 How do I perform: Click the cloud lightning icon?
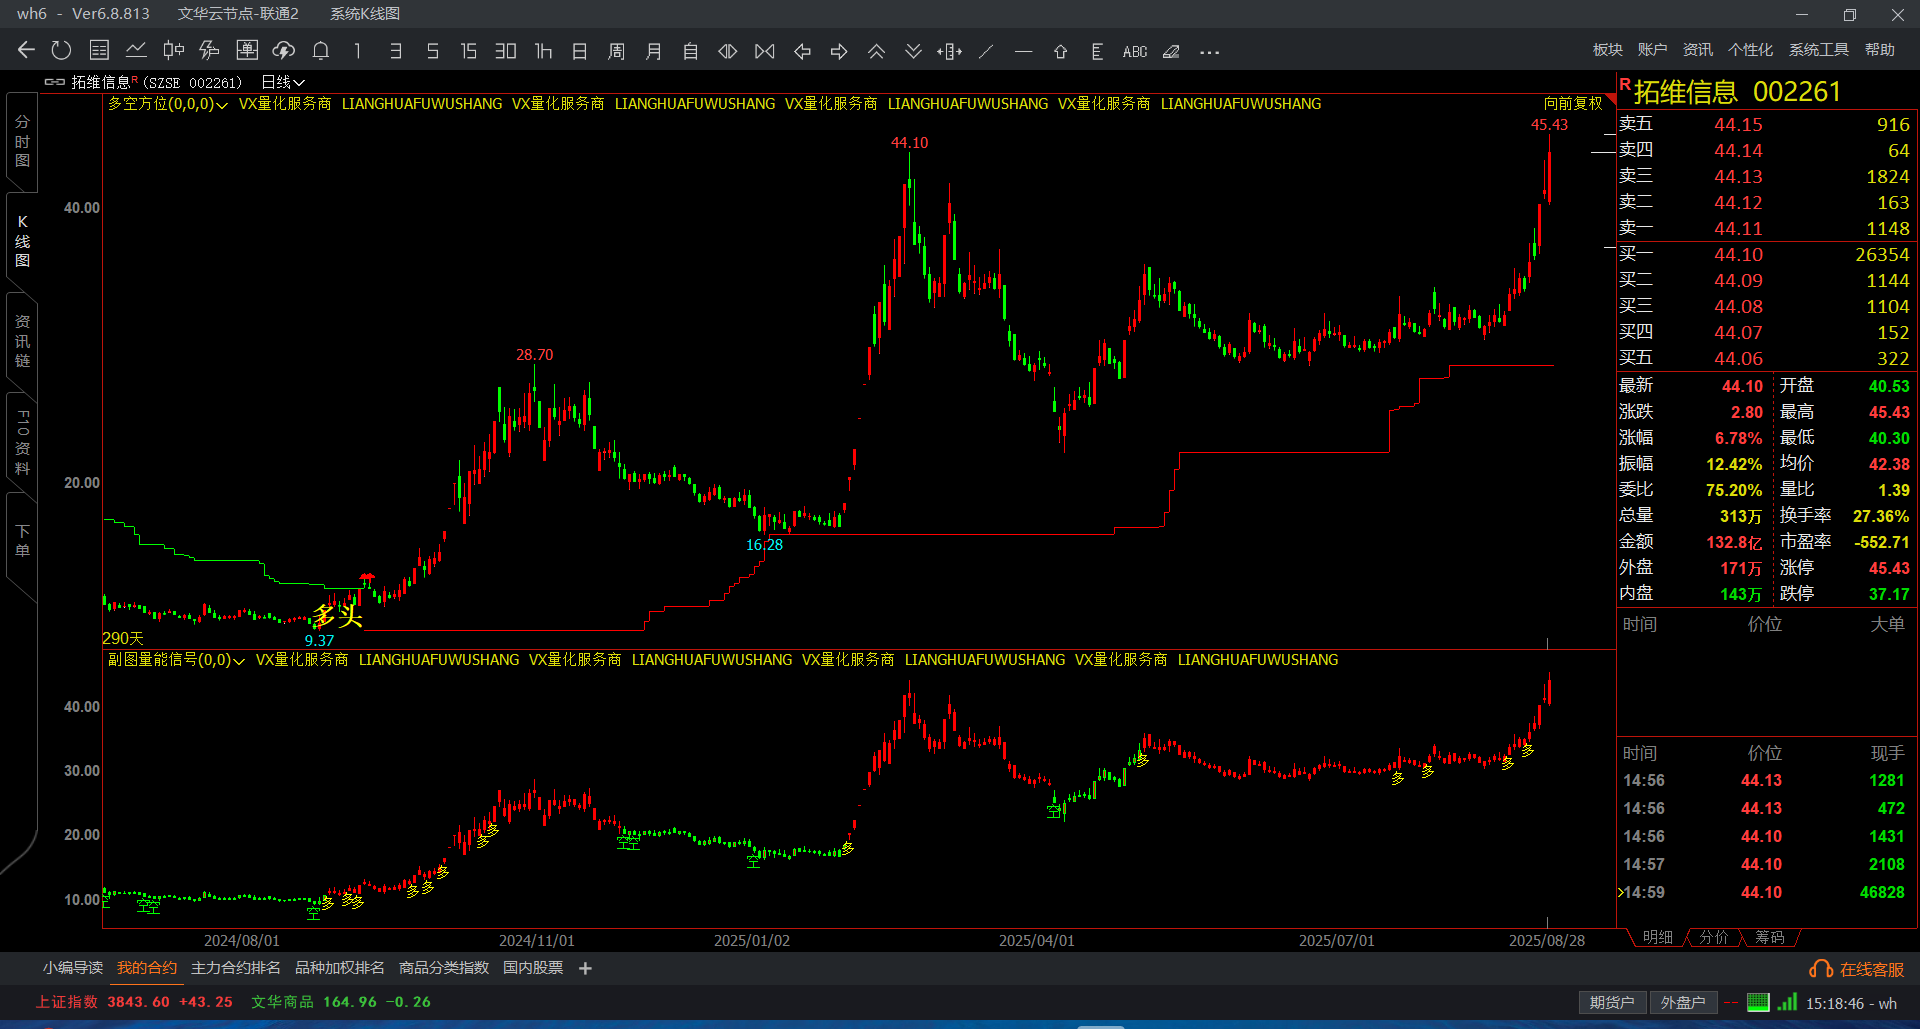click(x=284, y=51)
